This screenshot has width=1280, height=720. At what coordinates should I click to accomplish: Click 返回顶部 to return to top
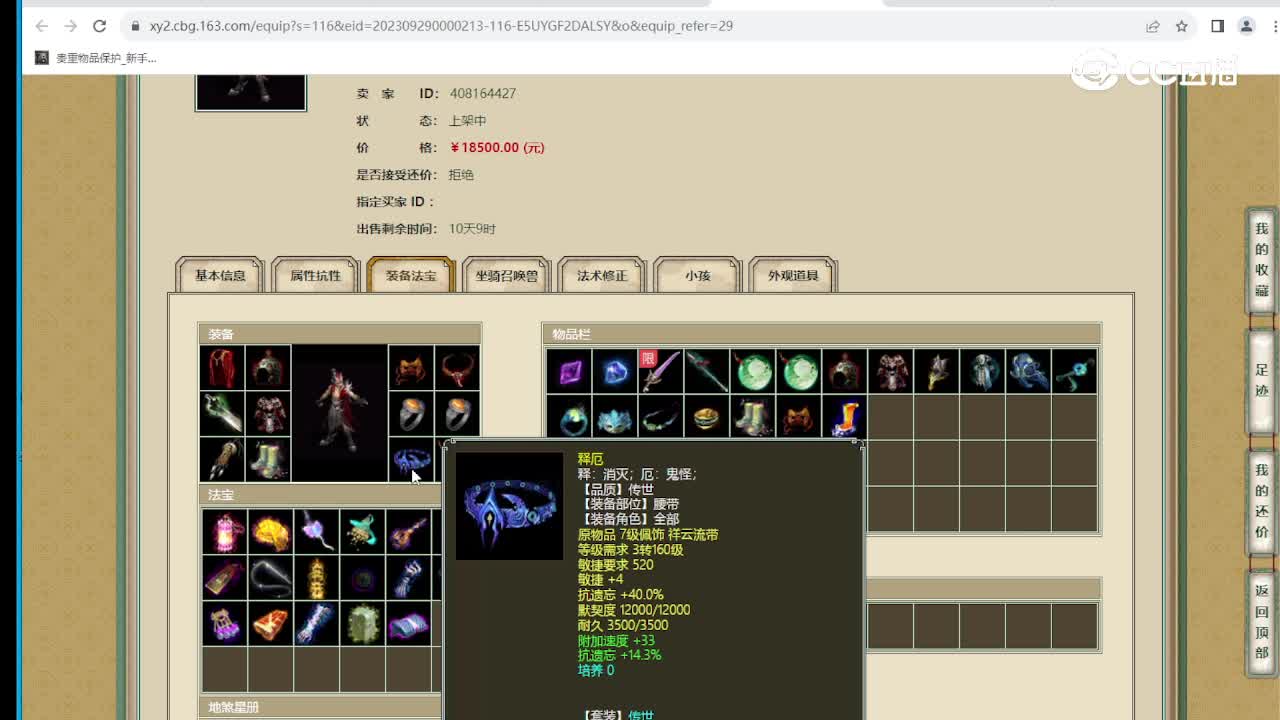[x=1261, y=622]
